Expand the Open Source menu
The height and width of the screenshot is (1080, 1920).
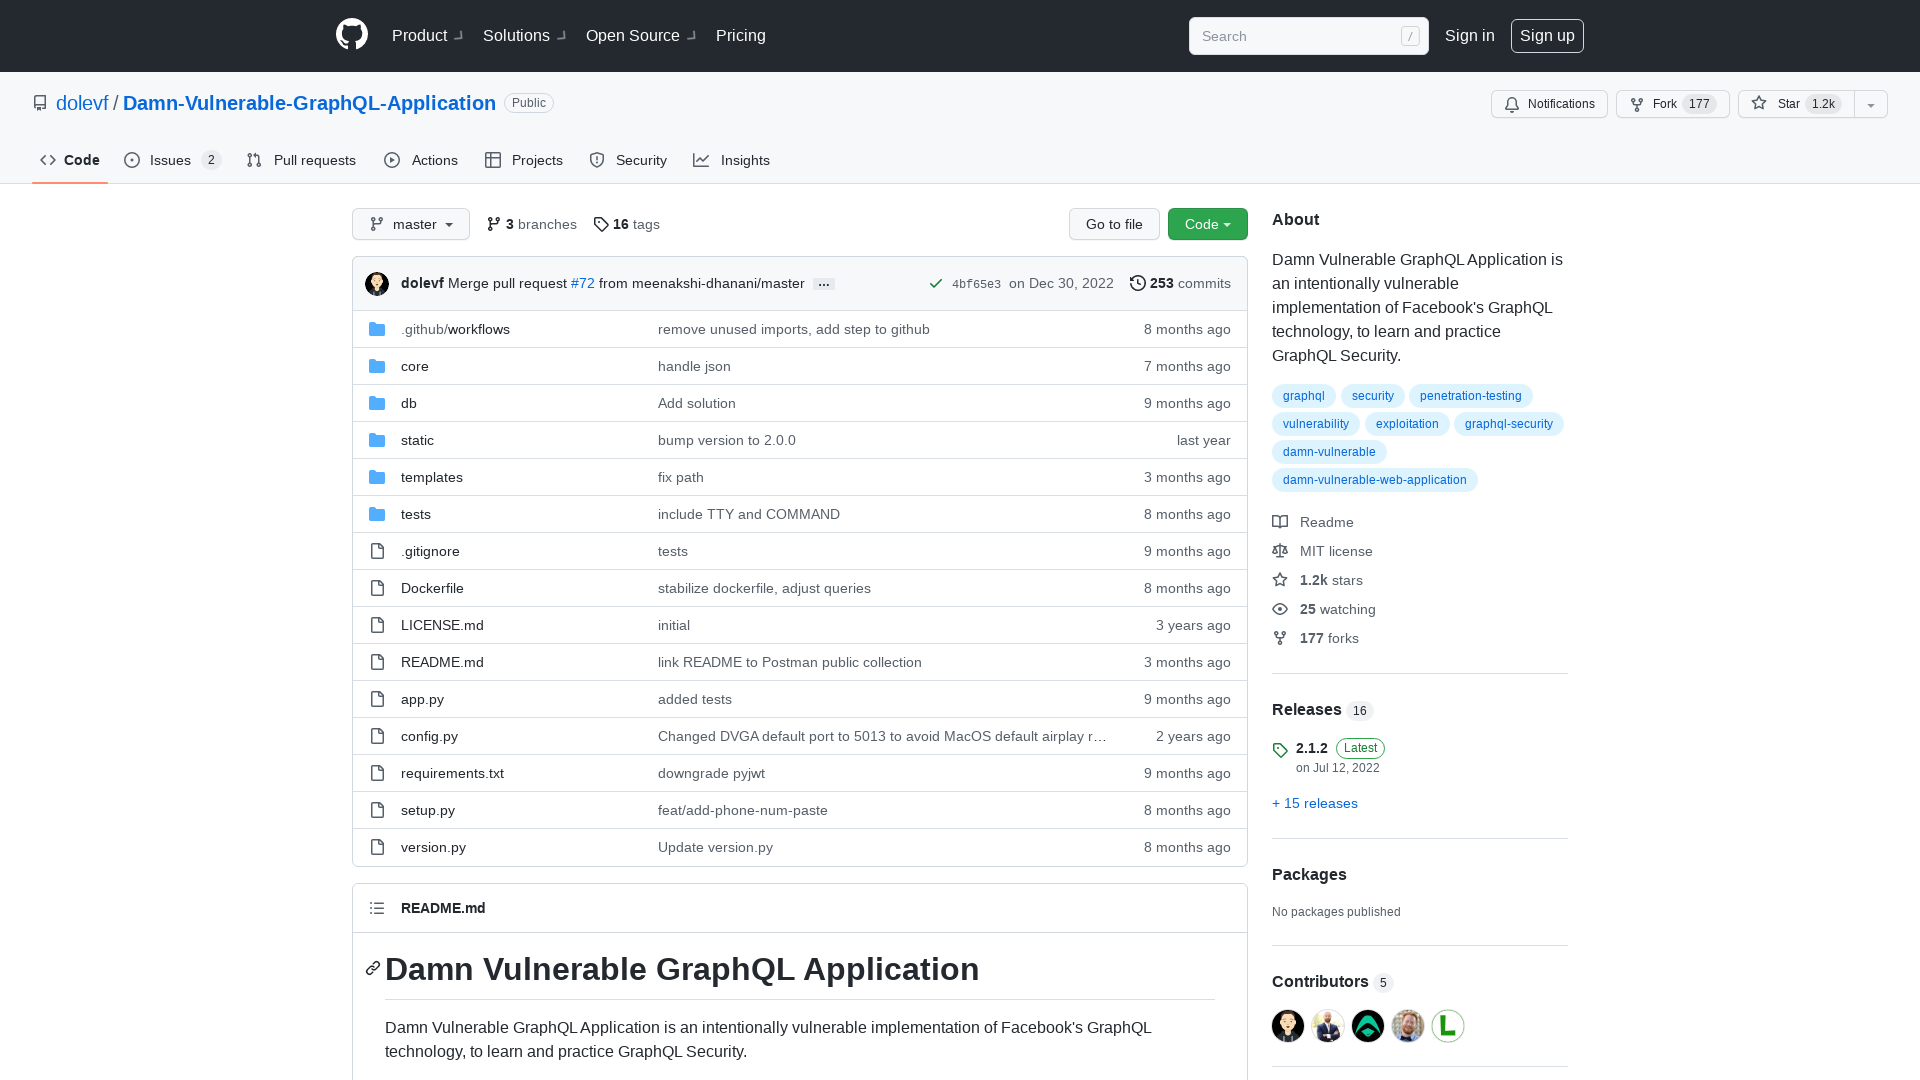[x=641, y=36]
